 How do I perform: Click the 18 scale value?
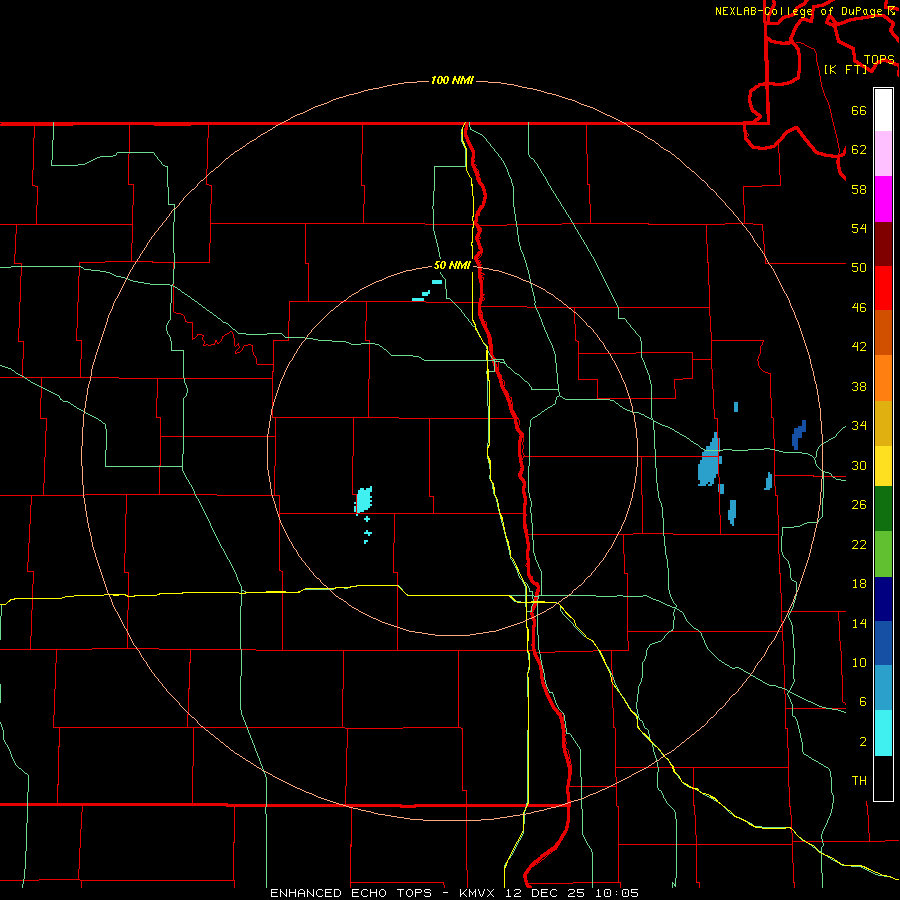tap(859, 584)
